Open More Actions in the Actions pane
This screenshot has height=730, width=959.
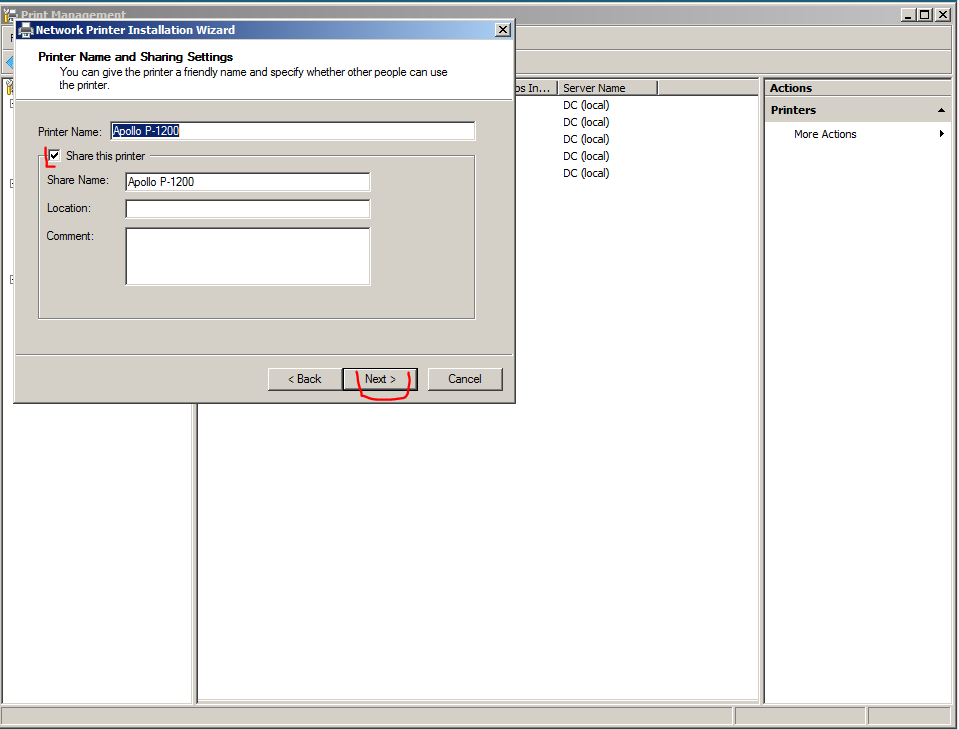[824, 134]
